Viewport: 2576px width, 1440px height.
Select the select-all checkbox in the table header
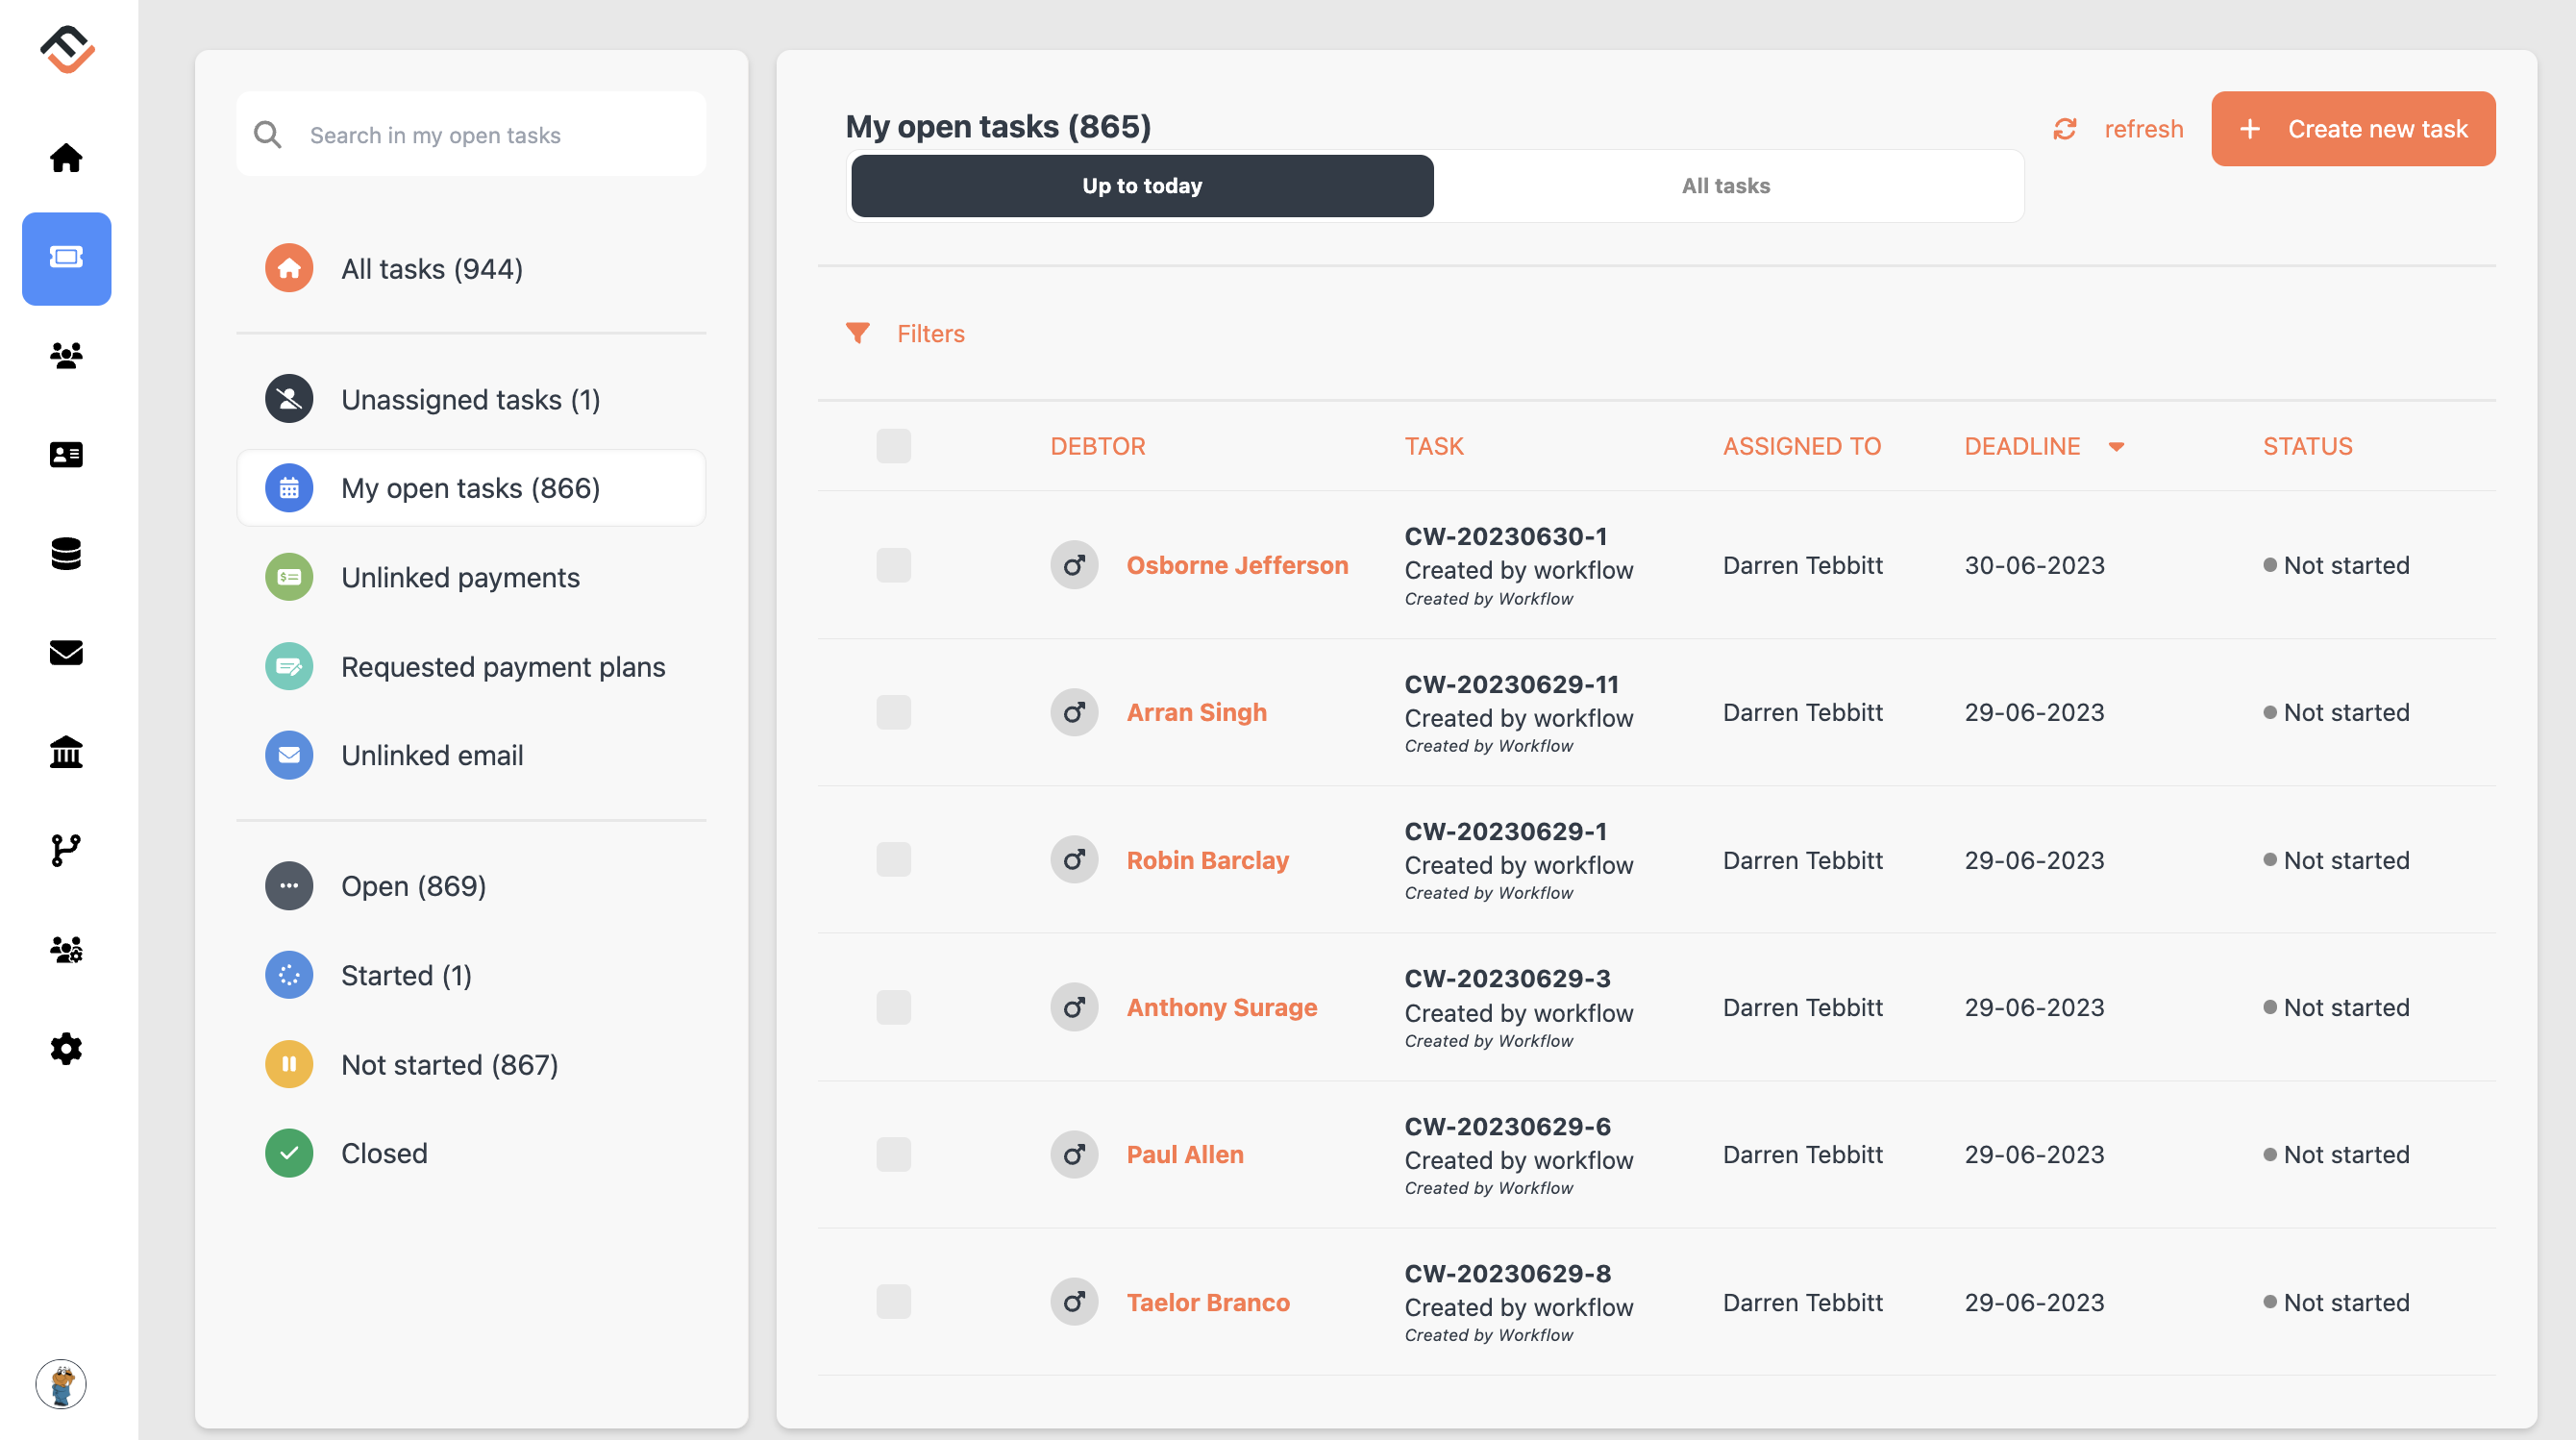tap(893, 446)
